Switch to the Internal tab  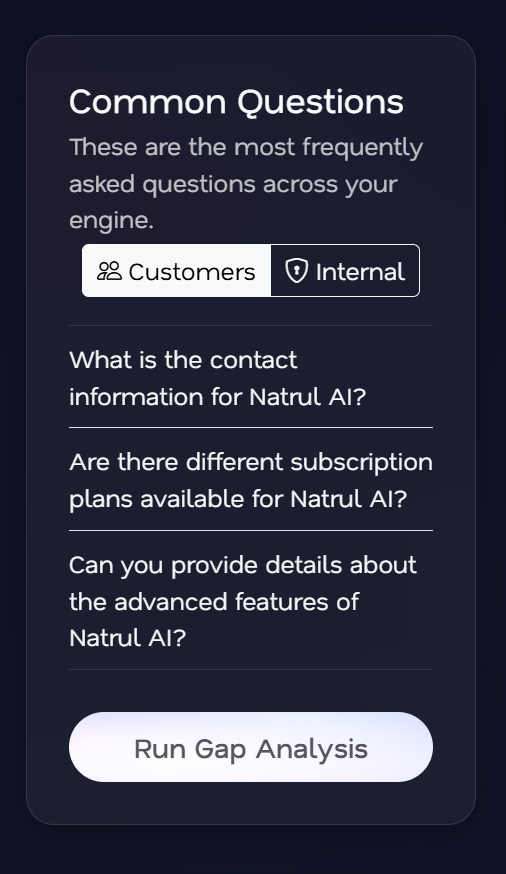(345, 271)
